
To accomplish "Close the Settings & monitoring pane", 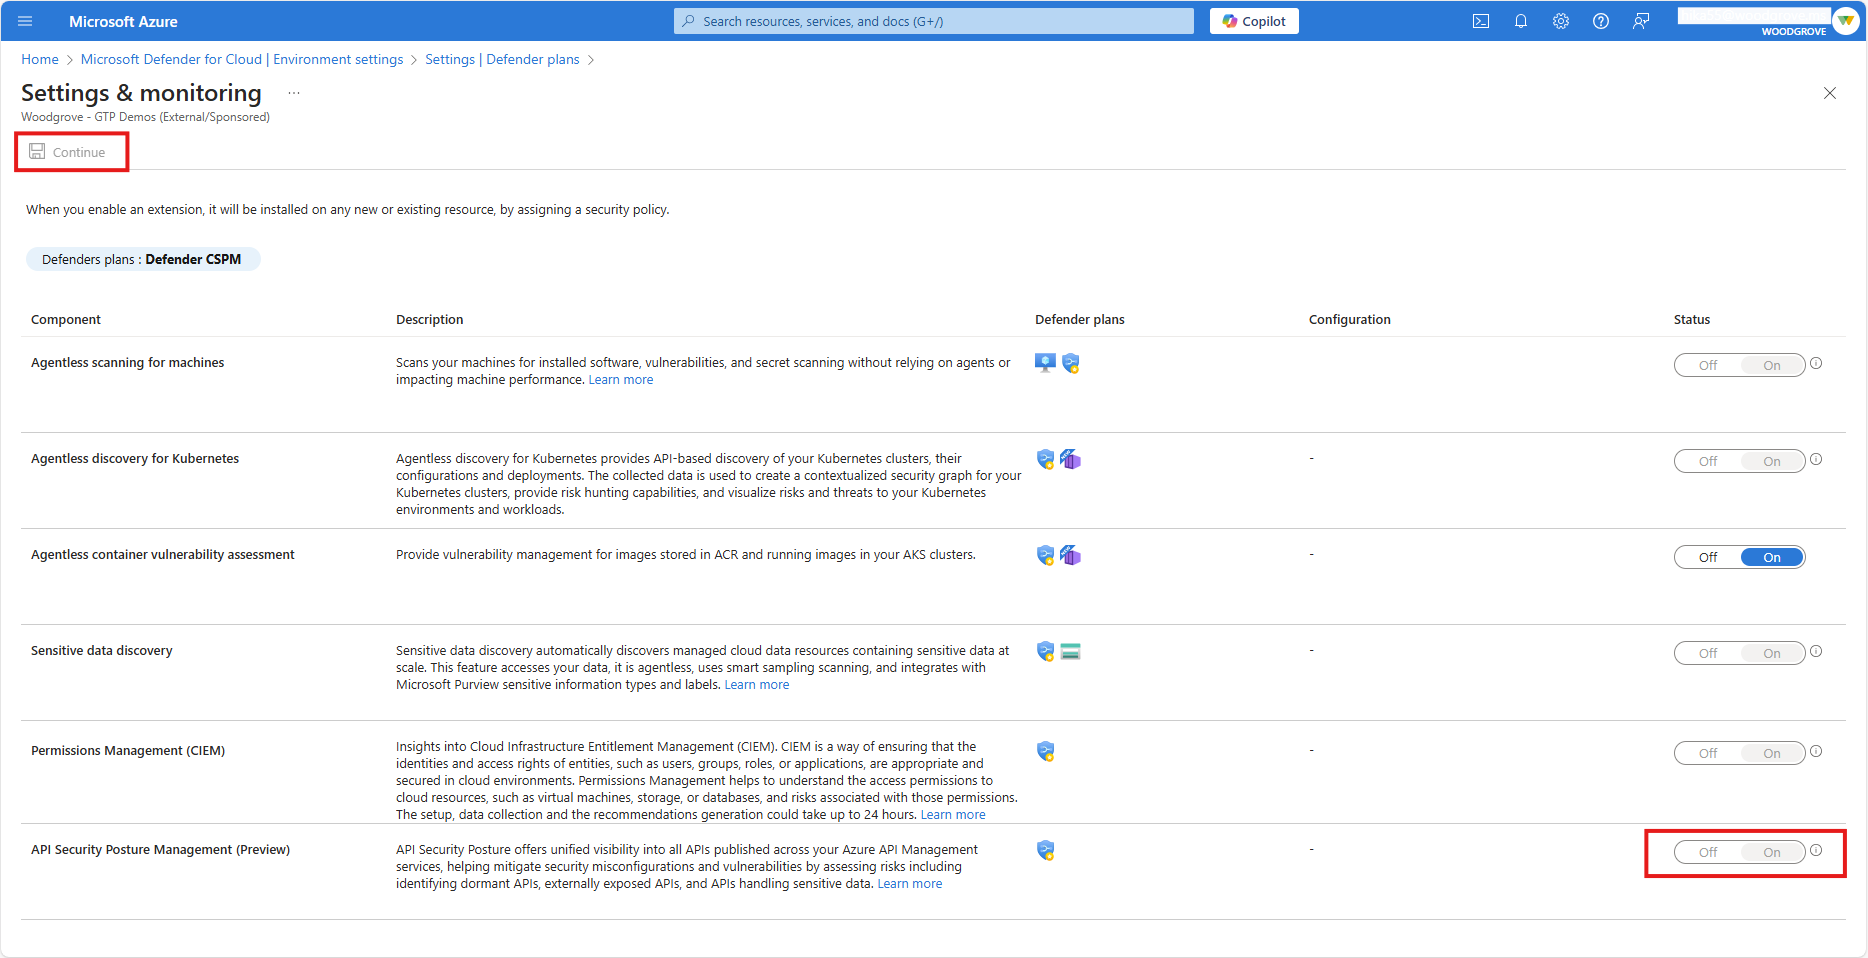I will (x=1830, y=93).
